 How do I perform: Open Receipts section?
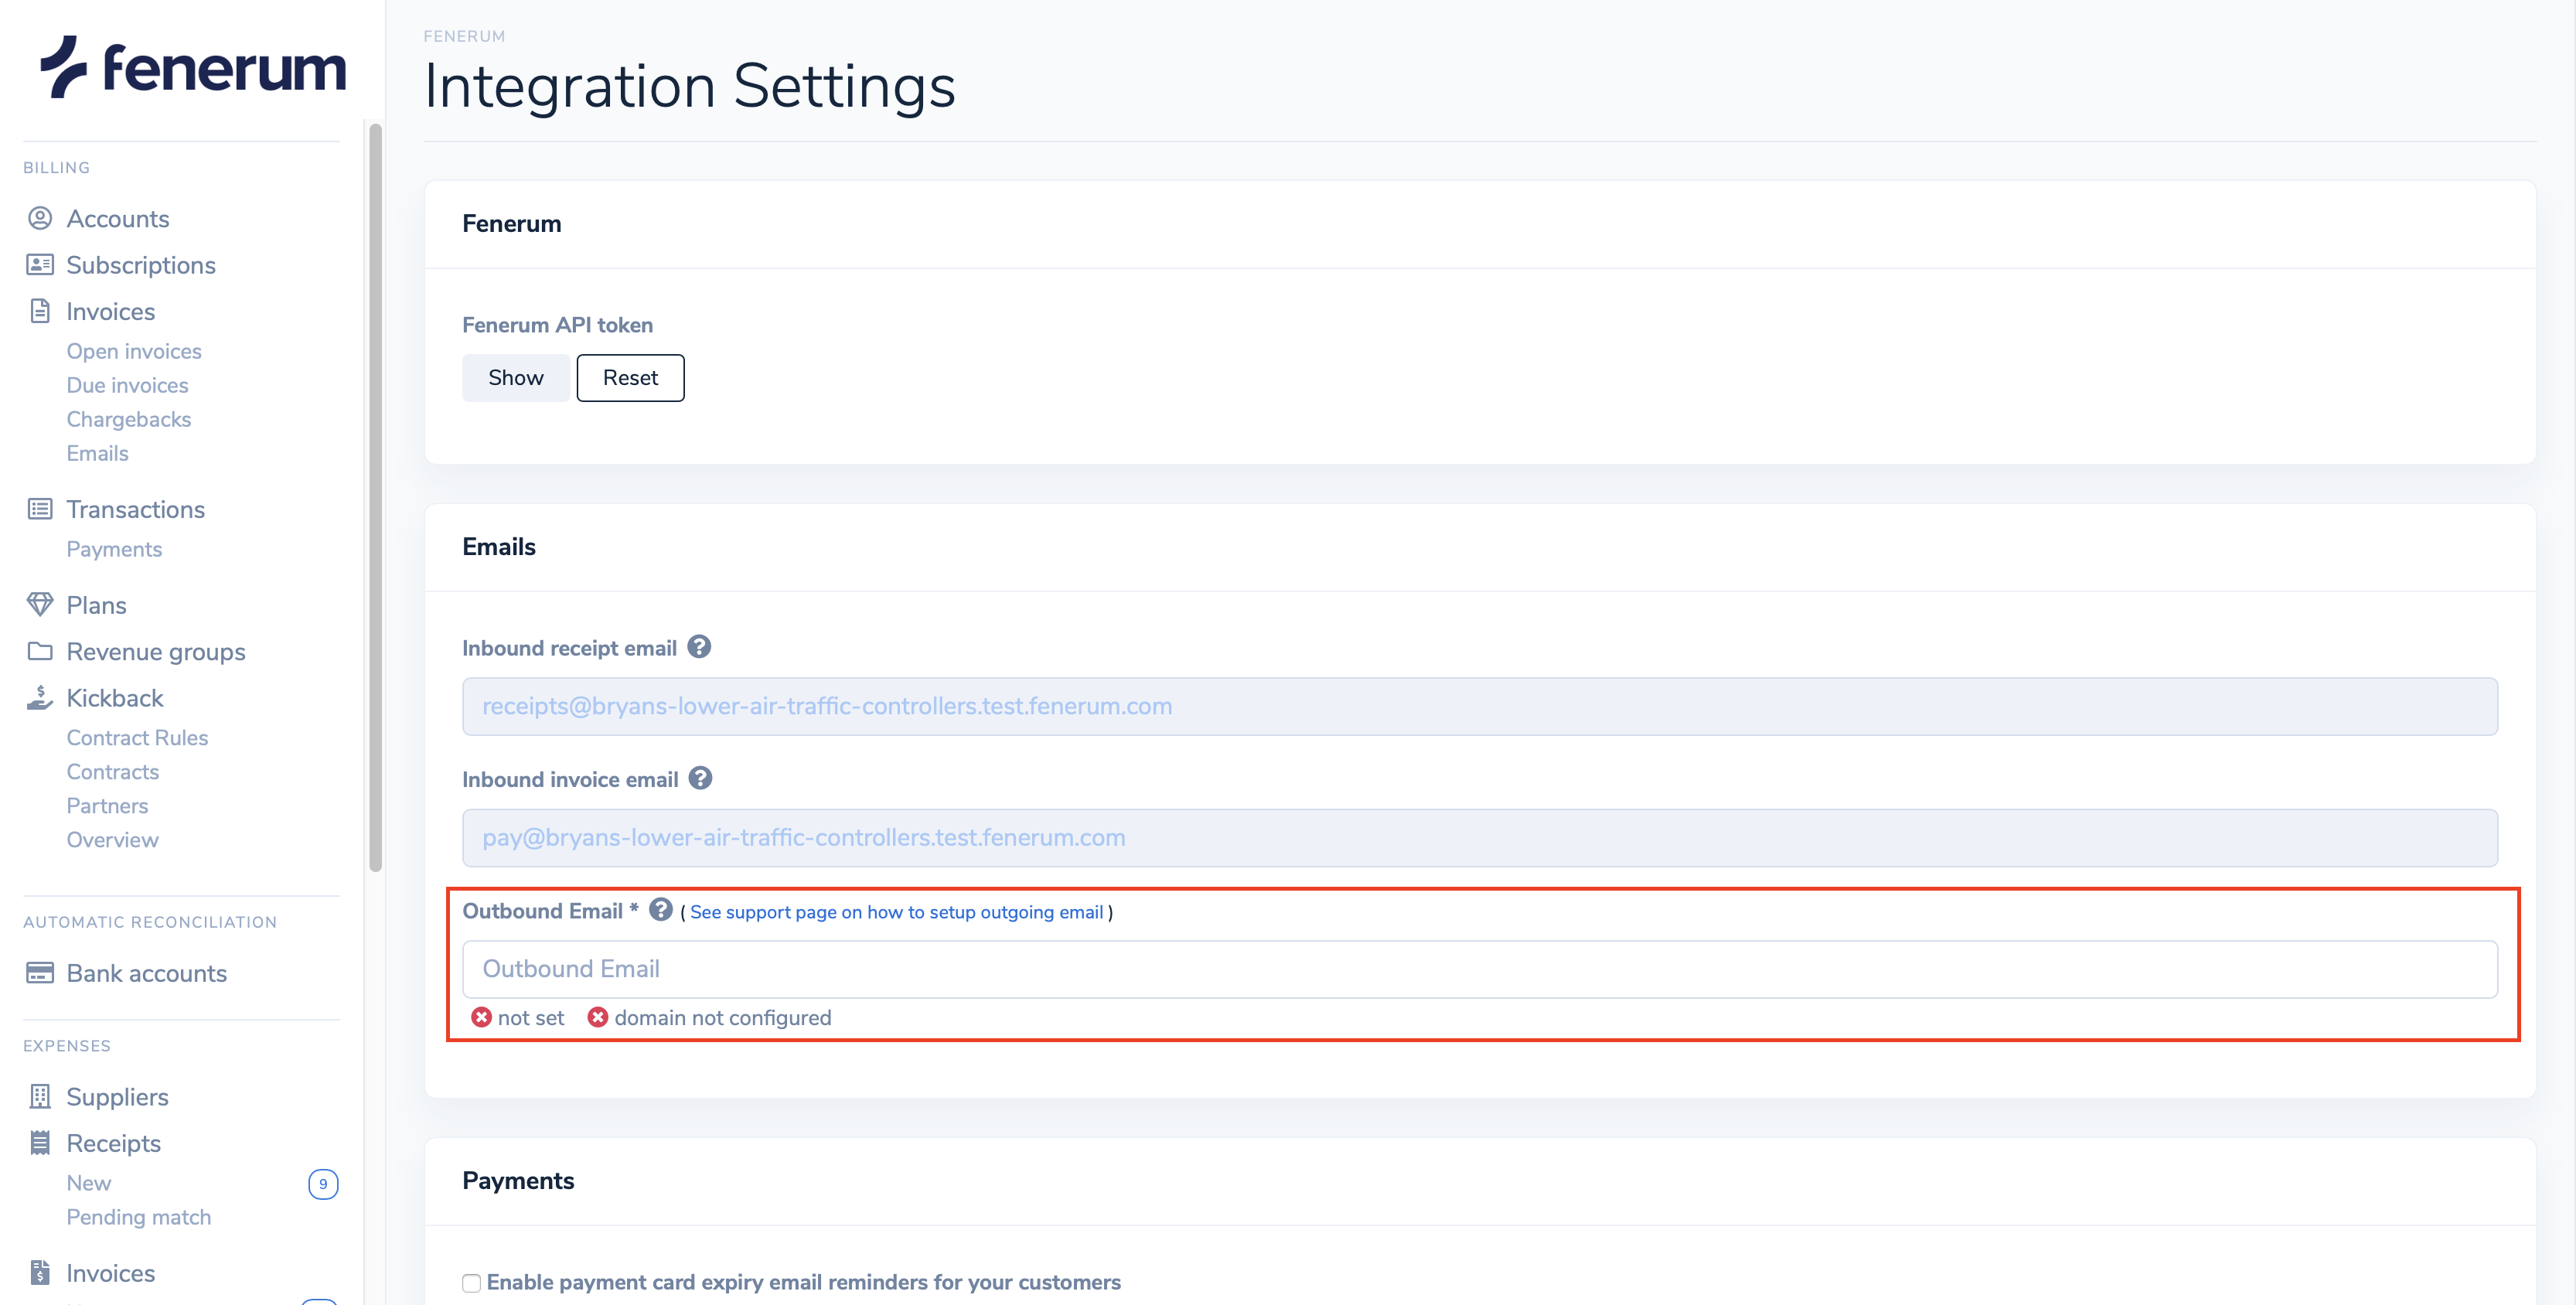[x=114, y=1143]
